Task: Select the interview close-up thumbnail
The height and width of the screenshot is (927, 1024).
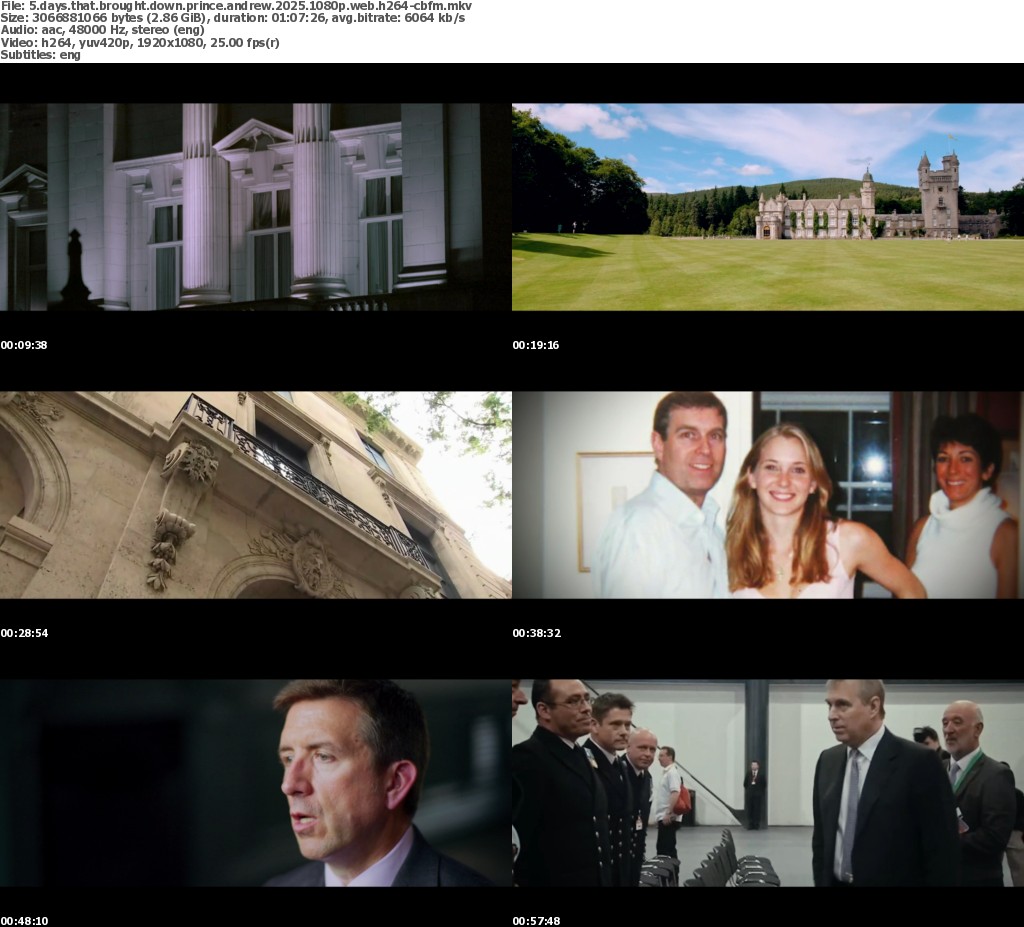Action: click(x=255, y=783)
